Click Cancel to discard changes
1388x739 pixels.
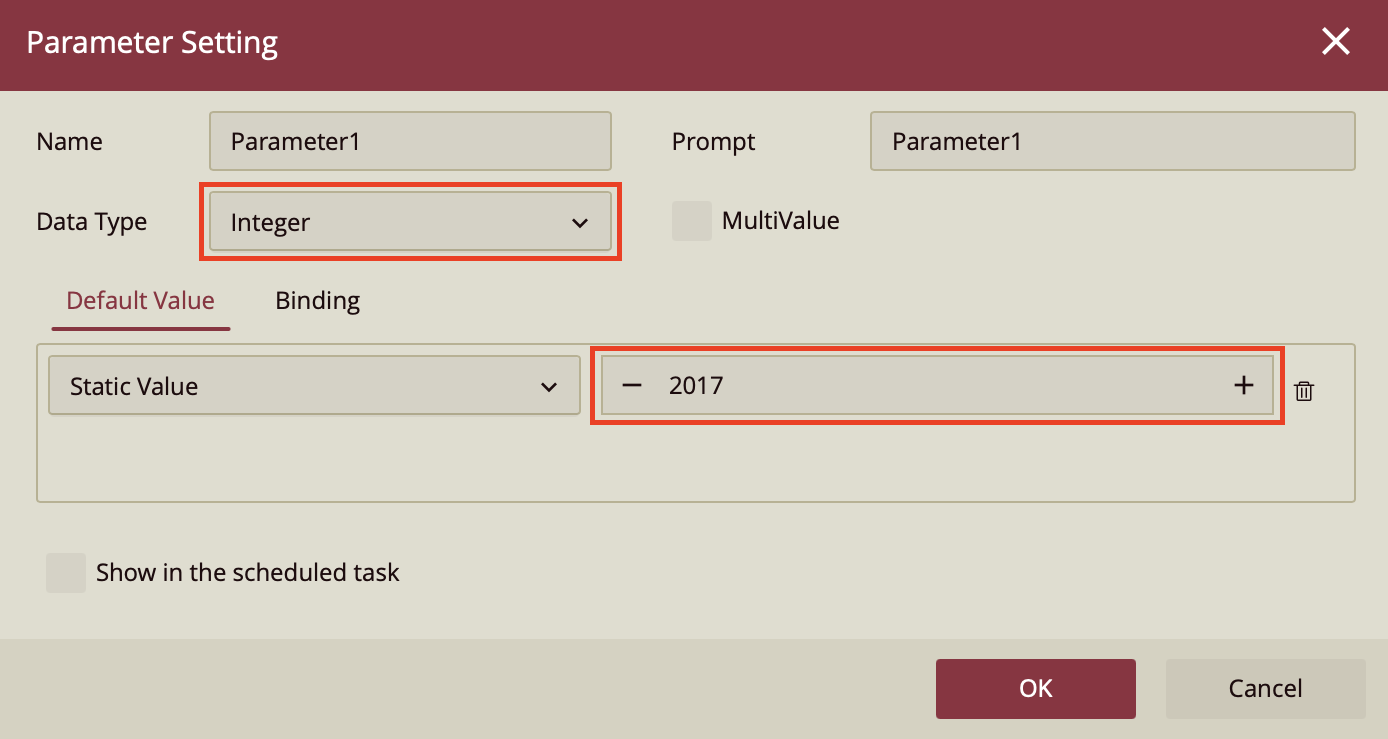[1265, 688]
